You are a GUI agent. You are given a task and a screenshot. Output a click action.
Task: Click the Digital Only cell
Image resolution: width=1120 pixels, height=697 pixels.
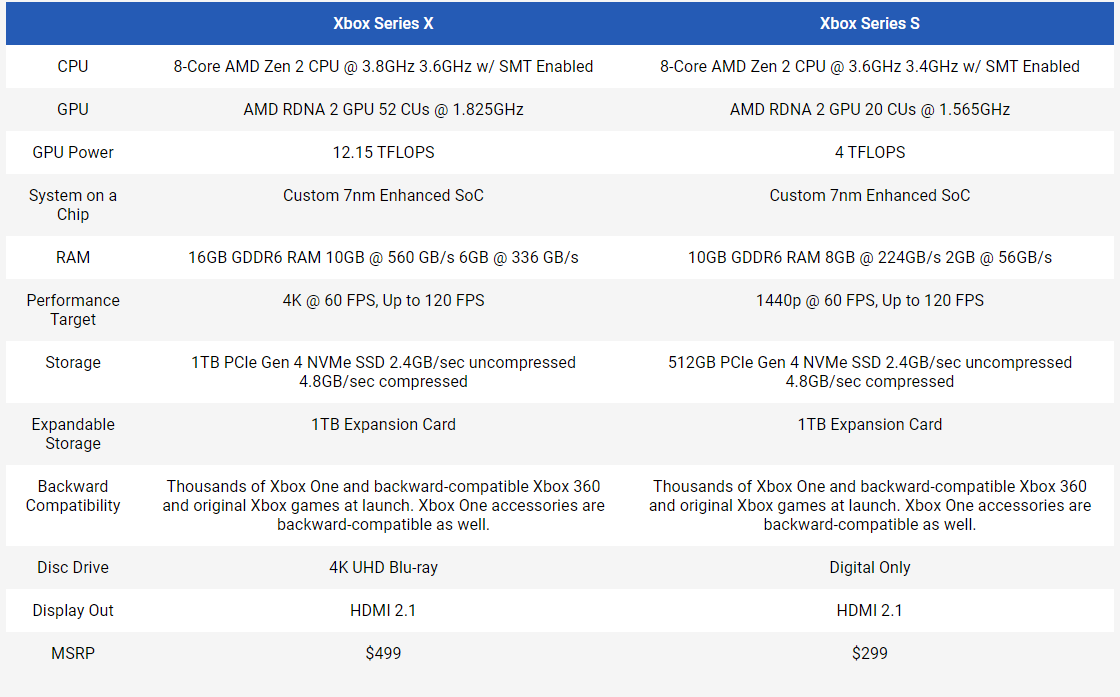click(x=869, y=567)
